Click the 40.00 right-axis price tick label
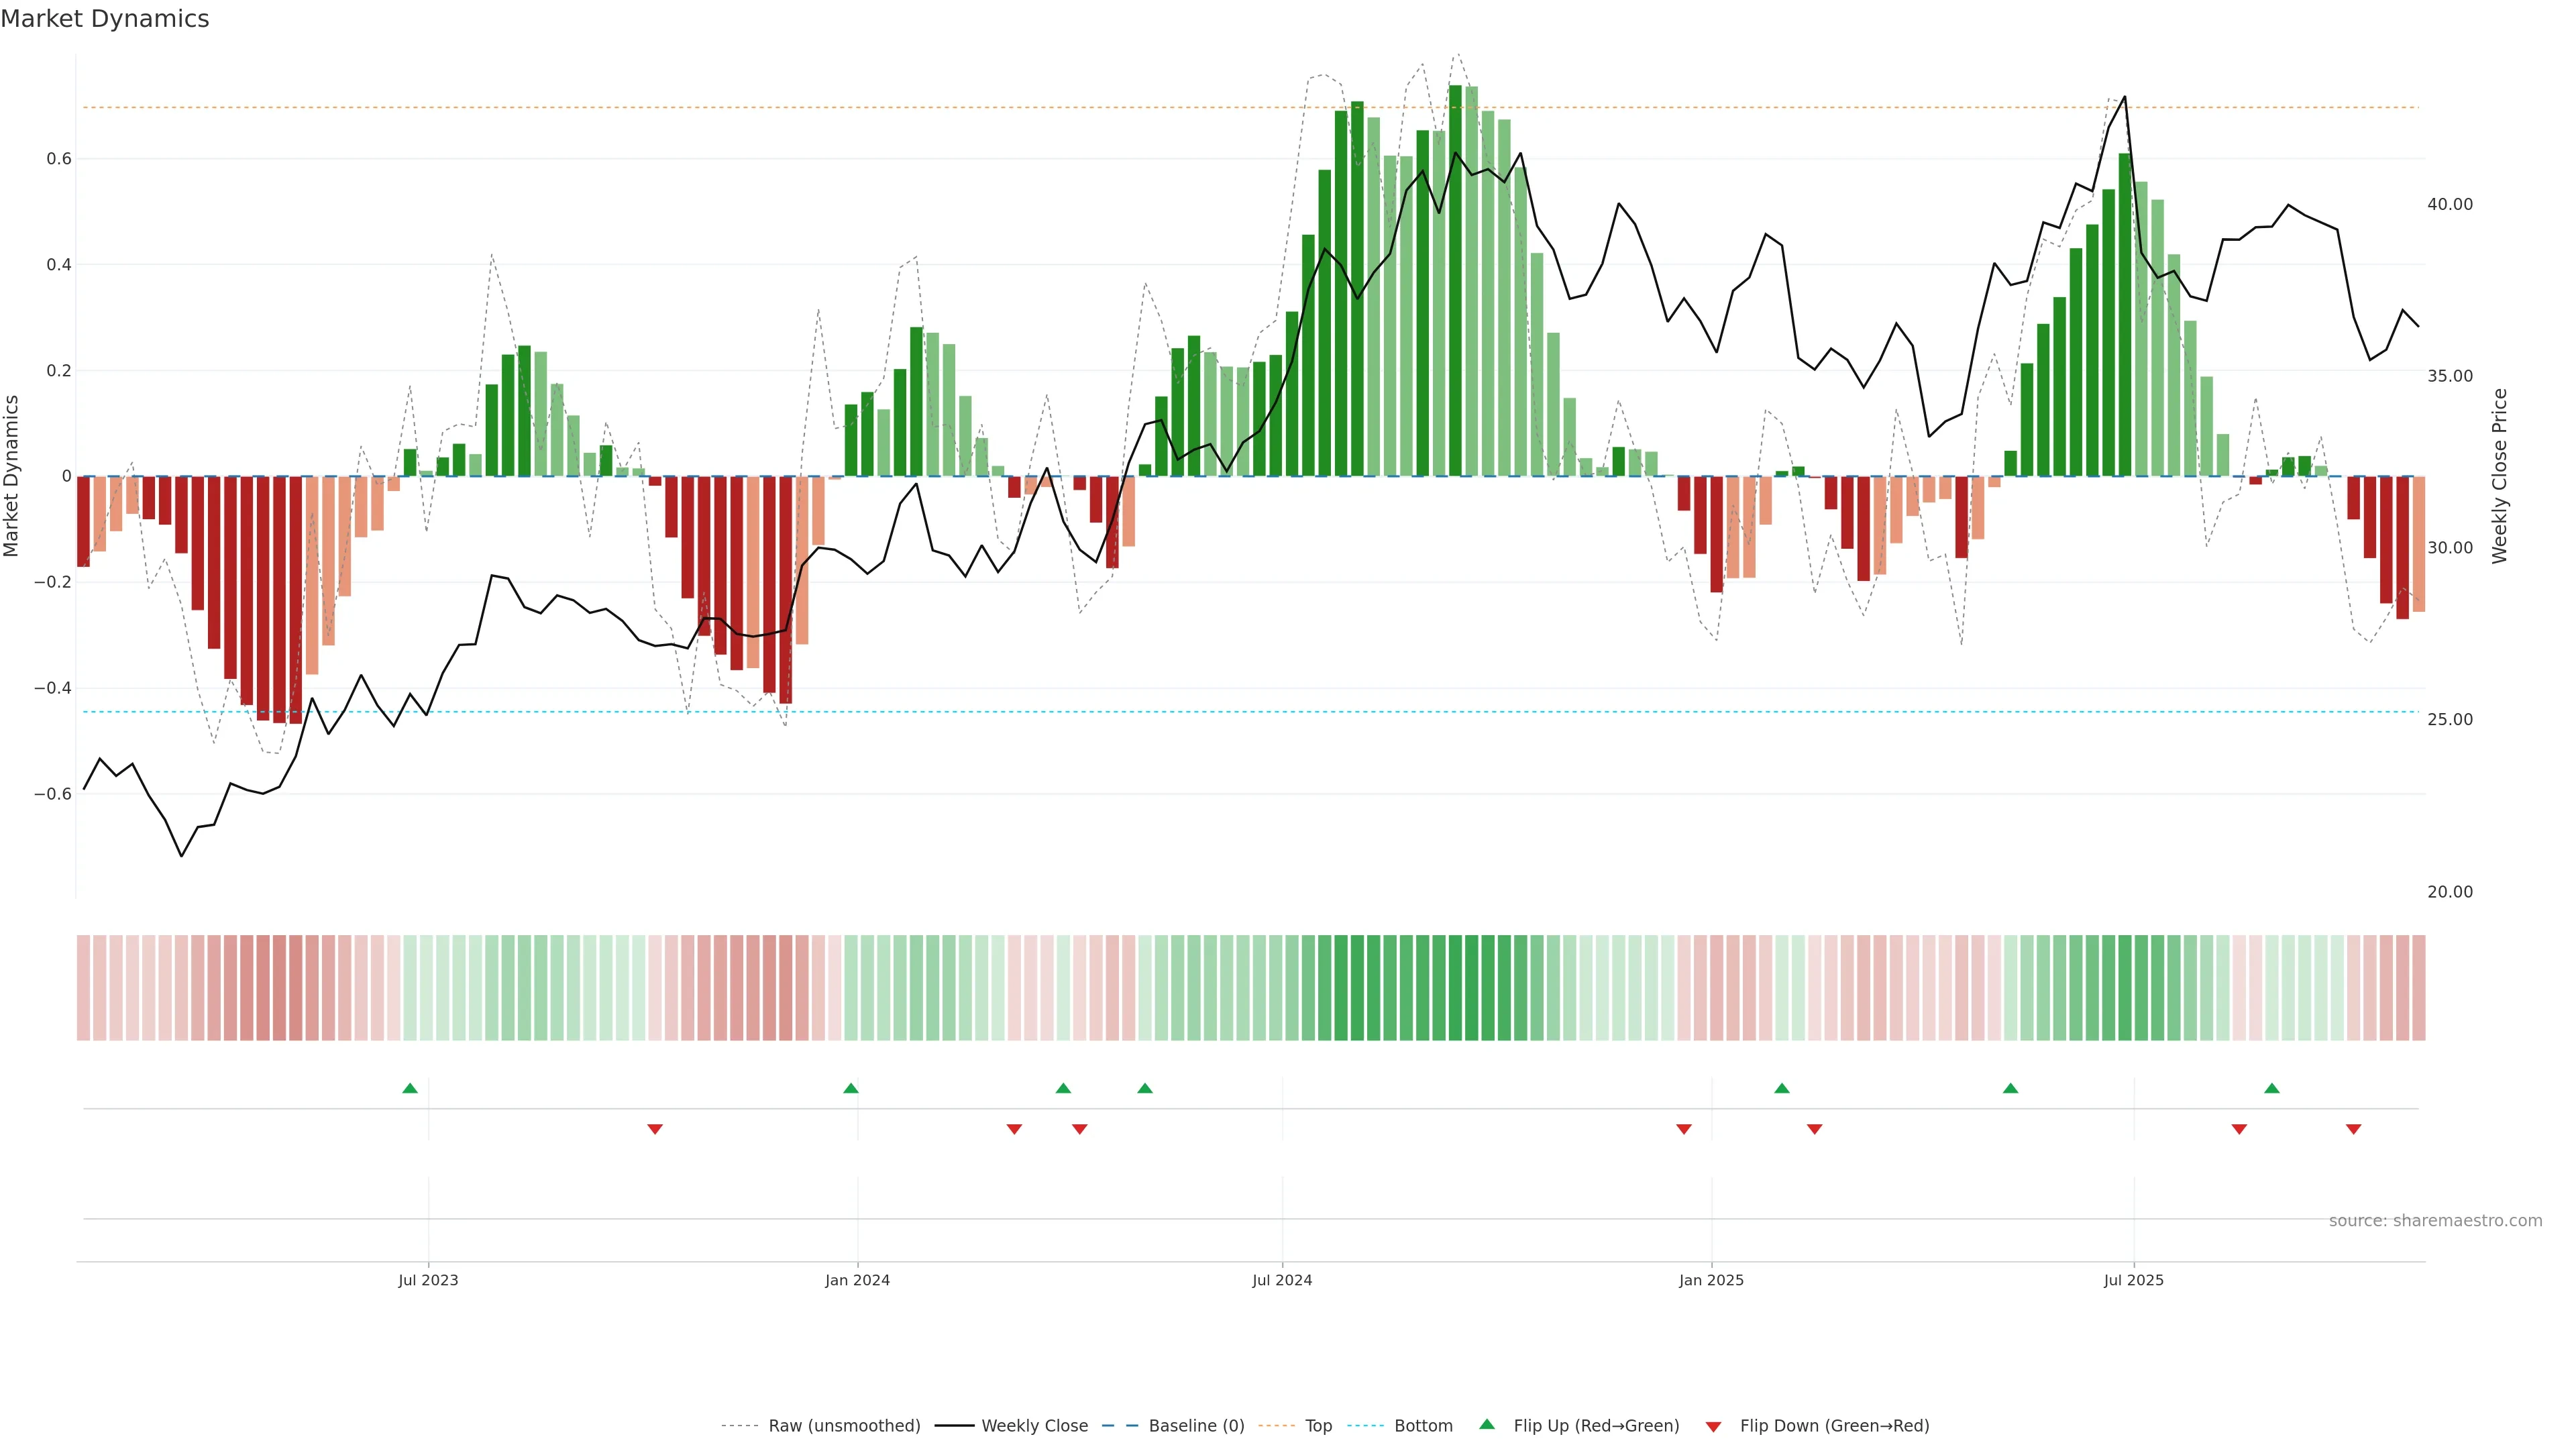Image resolution: width=2576 pixels, height=1449 pixels. click(2449, 204)
